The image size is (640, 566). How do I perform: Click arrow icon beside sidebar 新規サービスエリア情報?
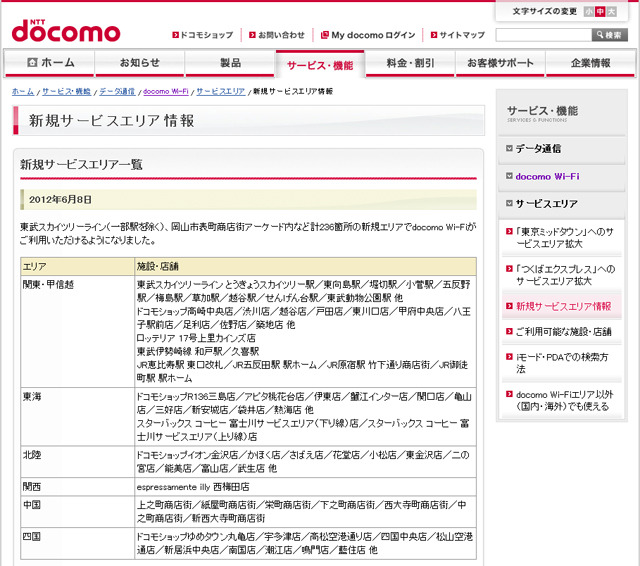click(x=509, y=306)
